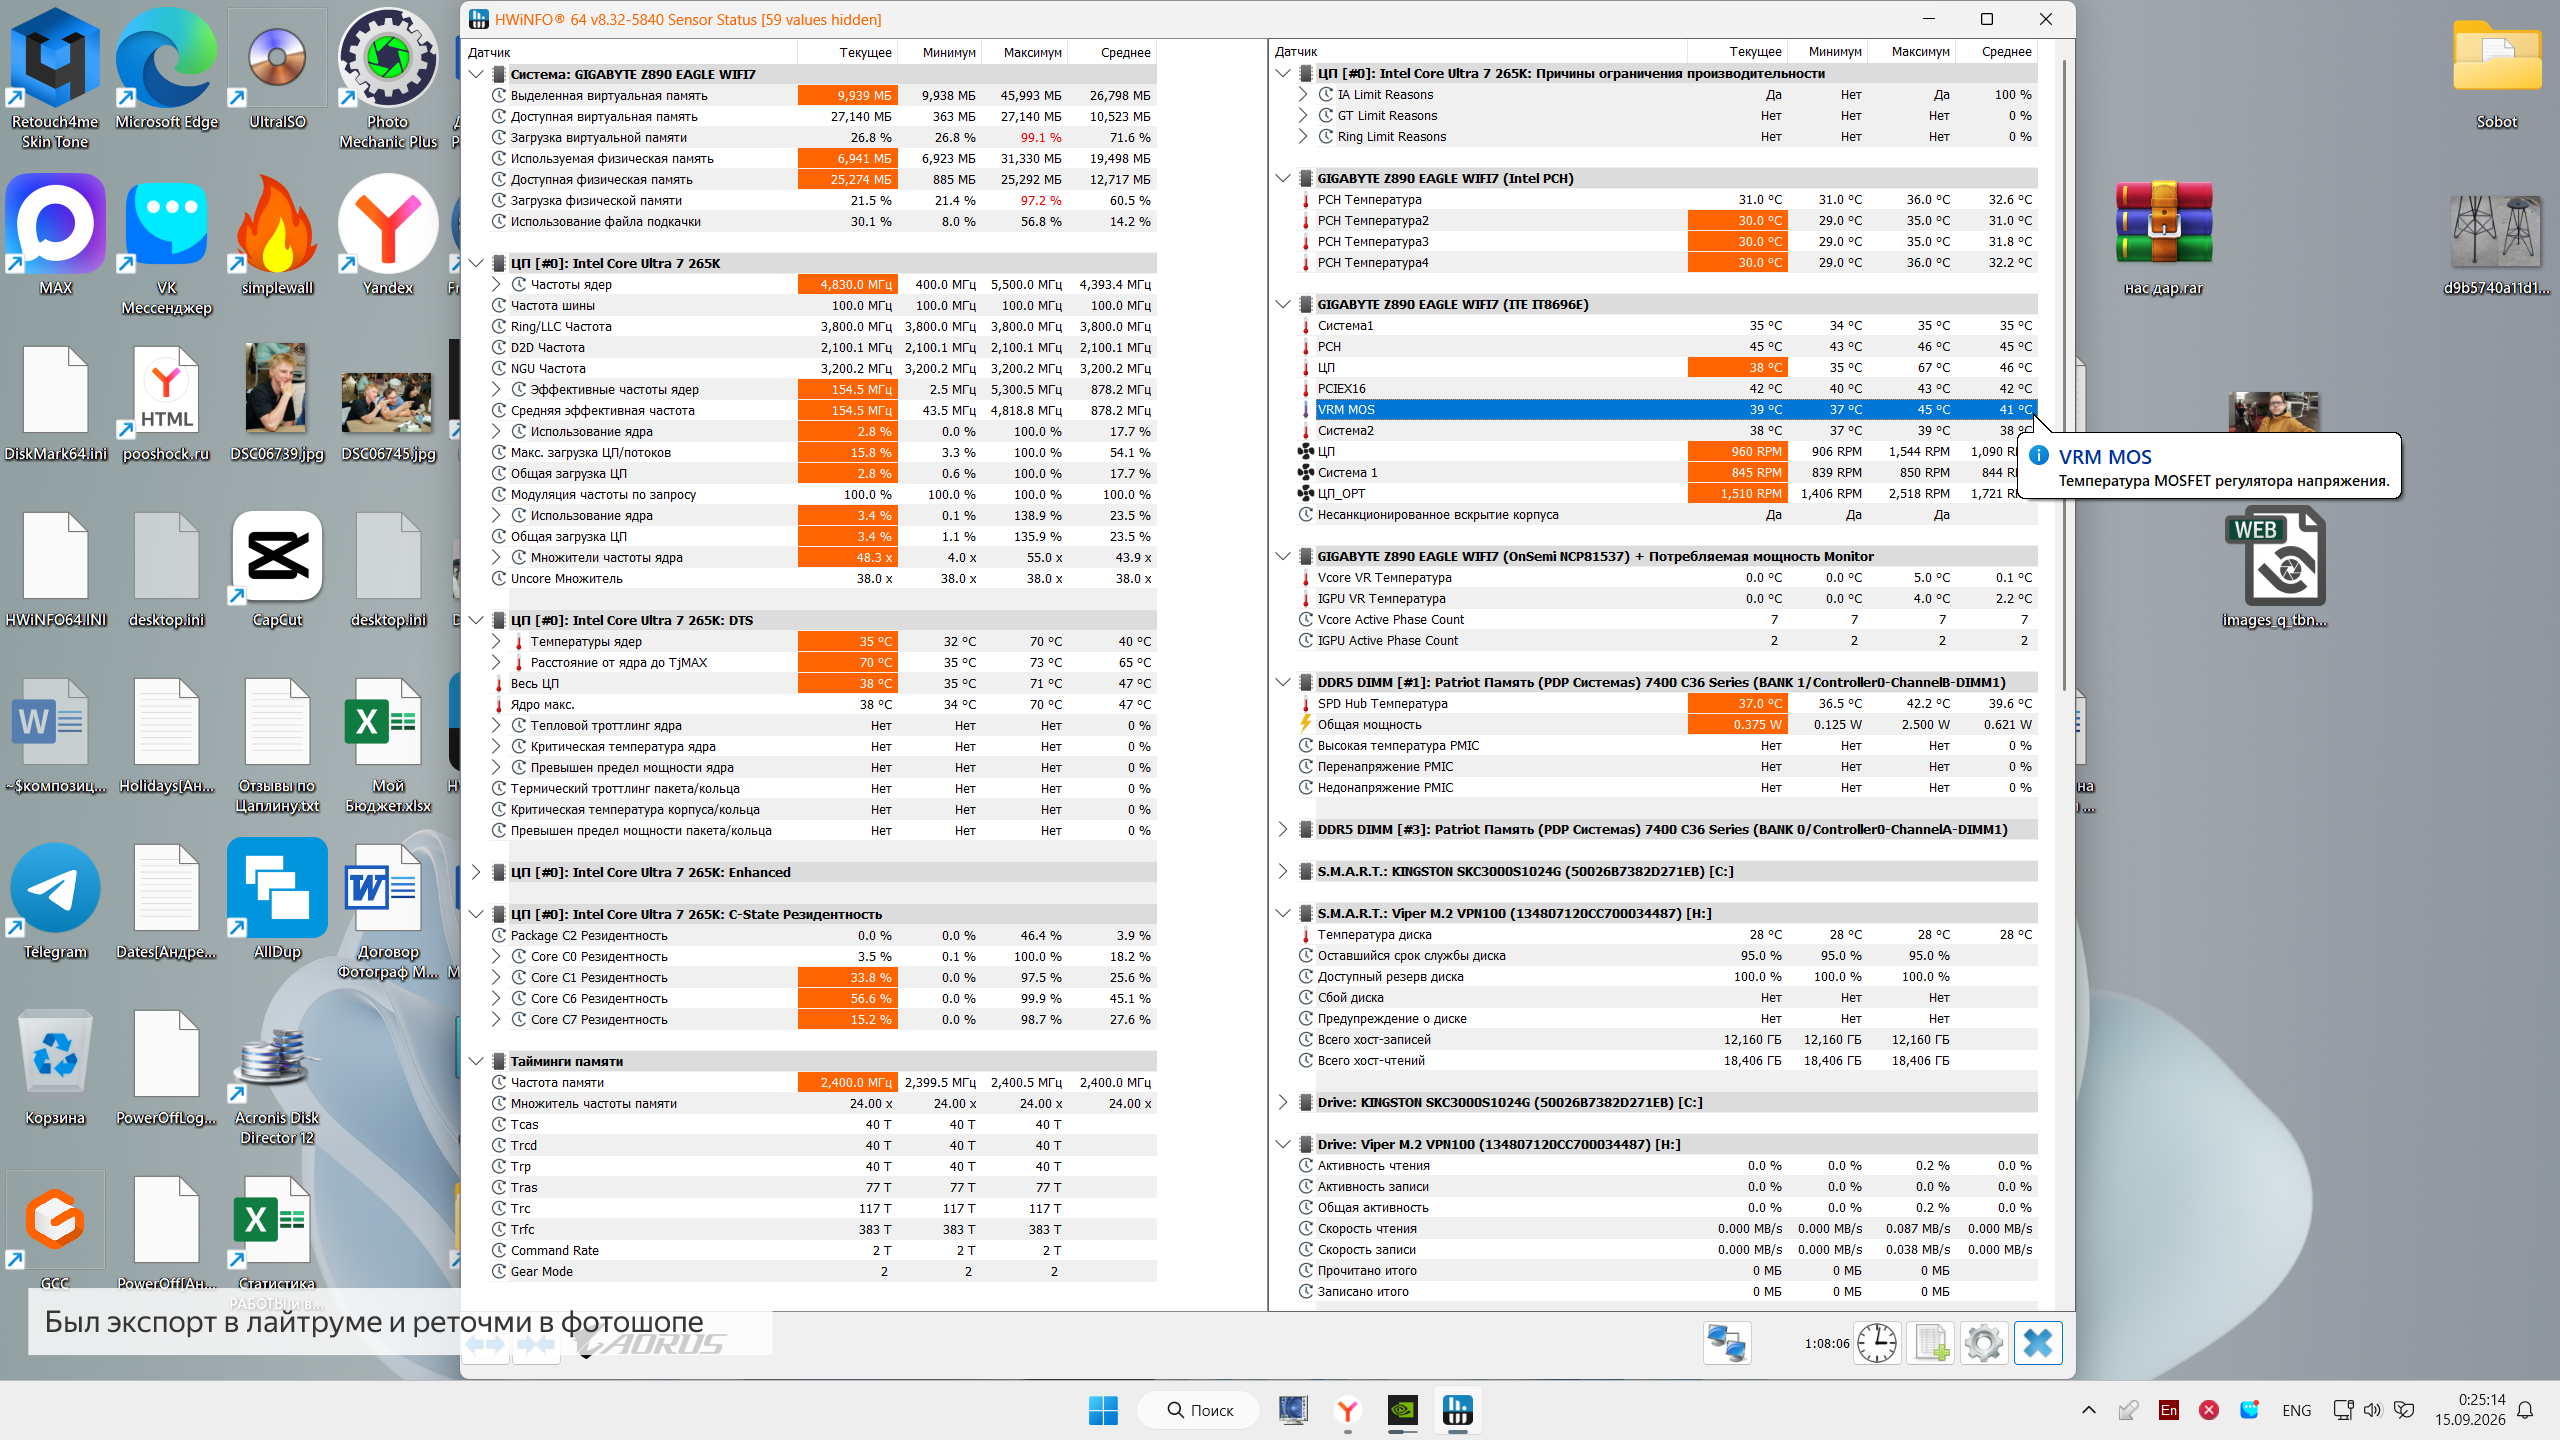Image resolution: width=2560 pixels, height=1440 pixels.
Task: Open HWiNFO settings gear button
Action: coord(1983,1343)
